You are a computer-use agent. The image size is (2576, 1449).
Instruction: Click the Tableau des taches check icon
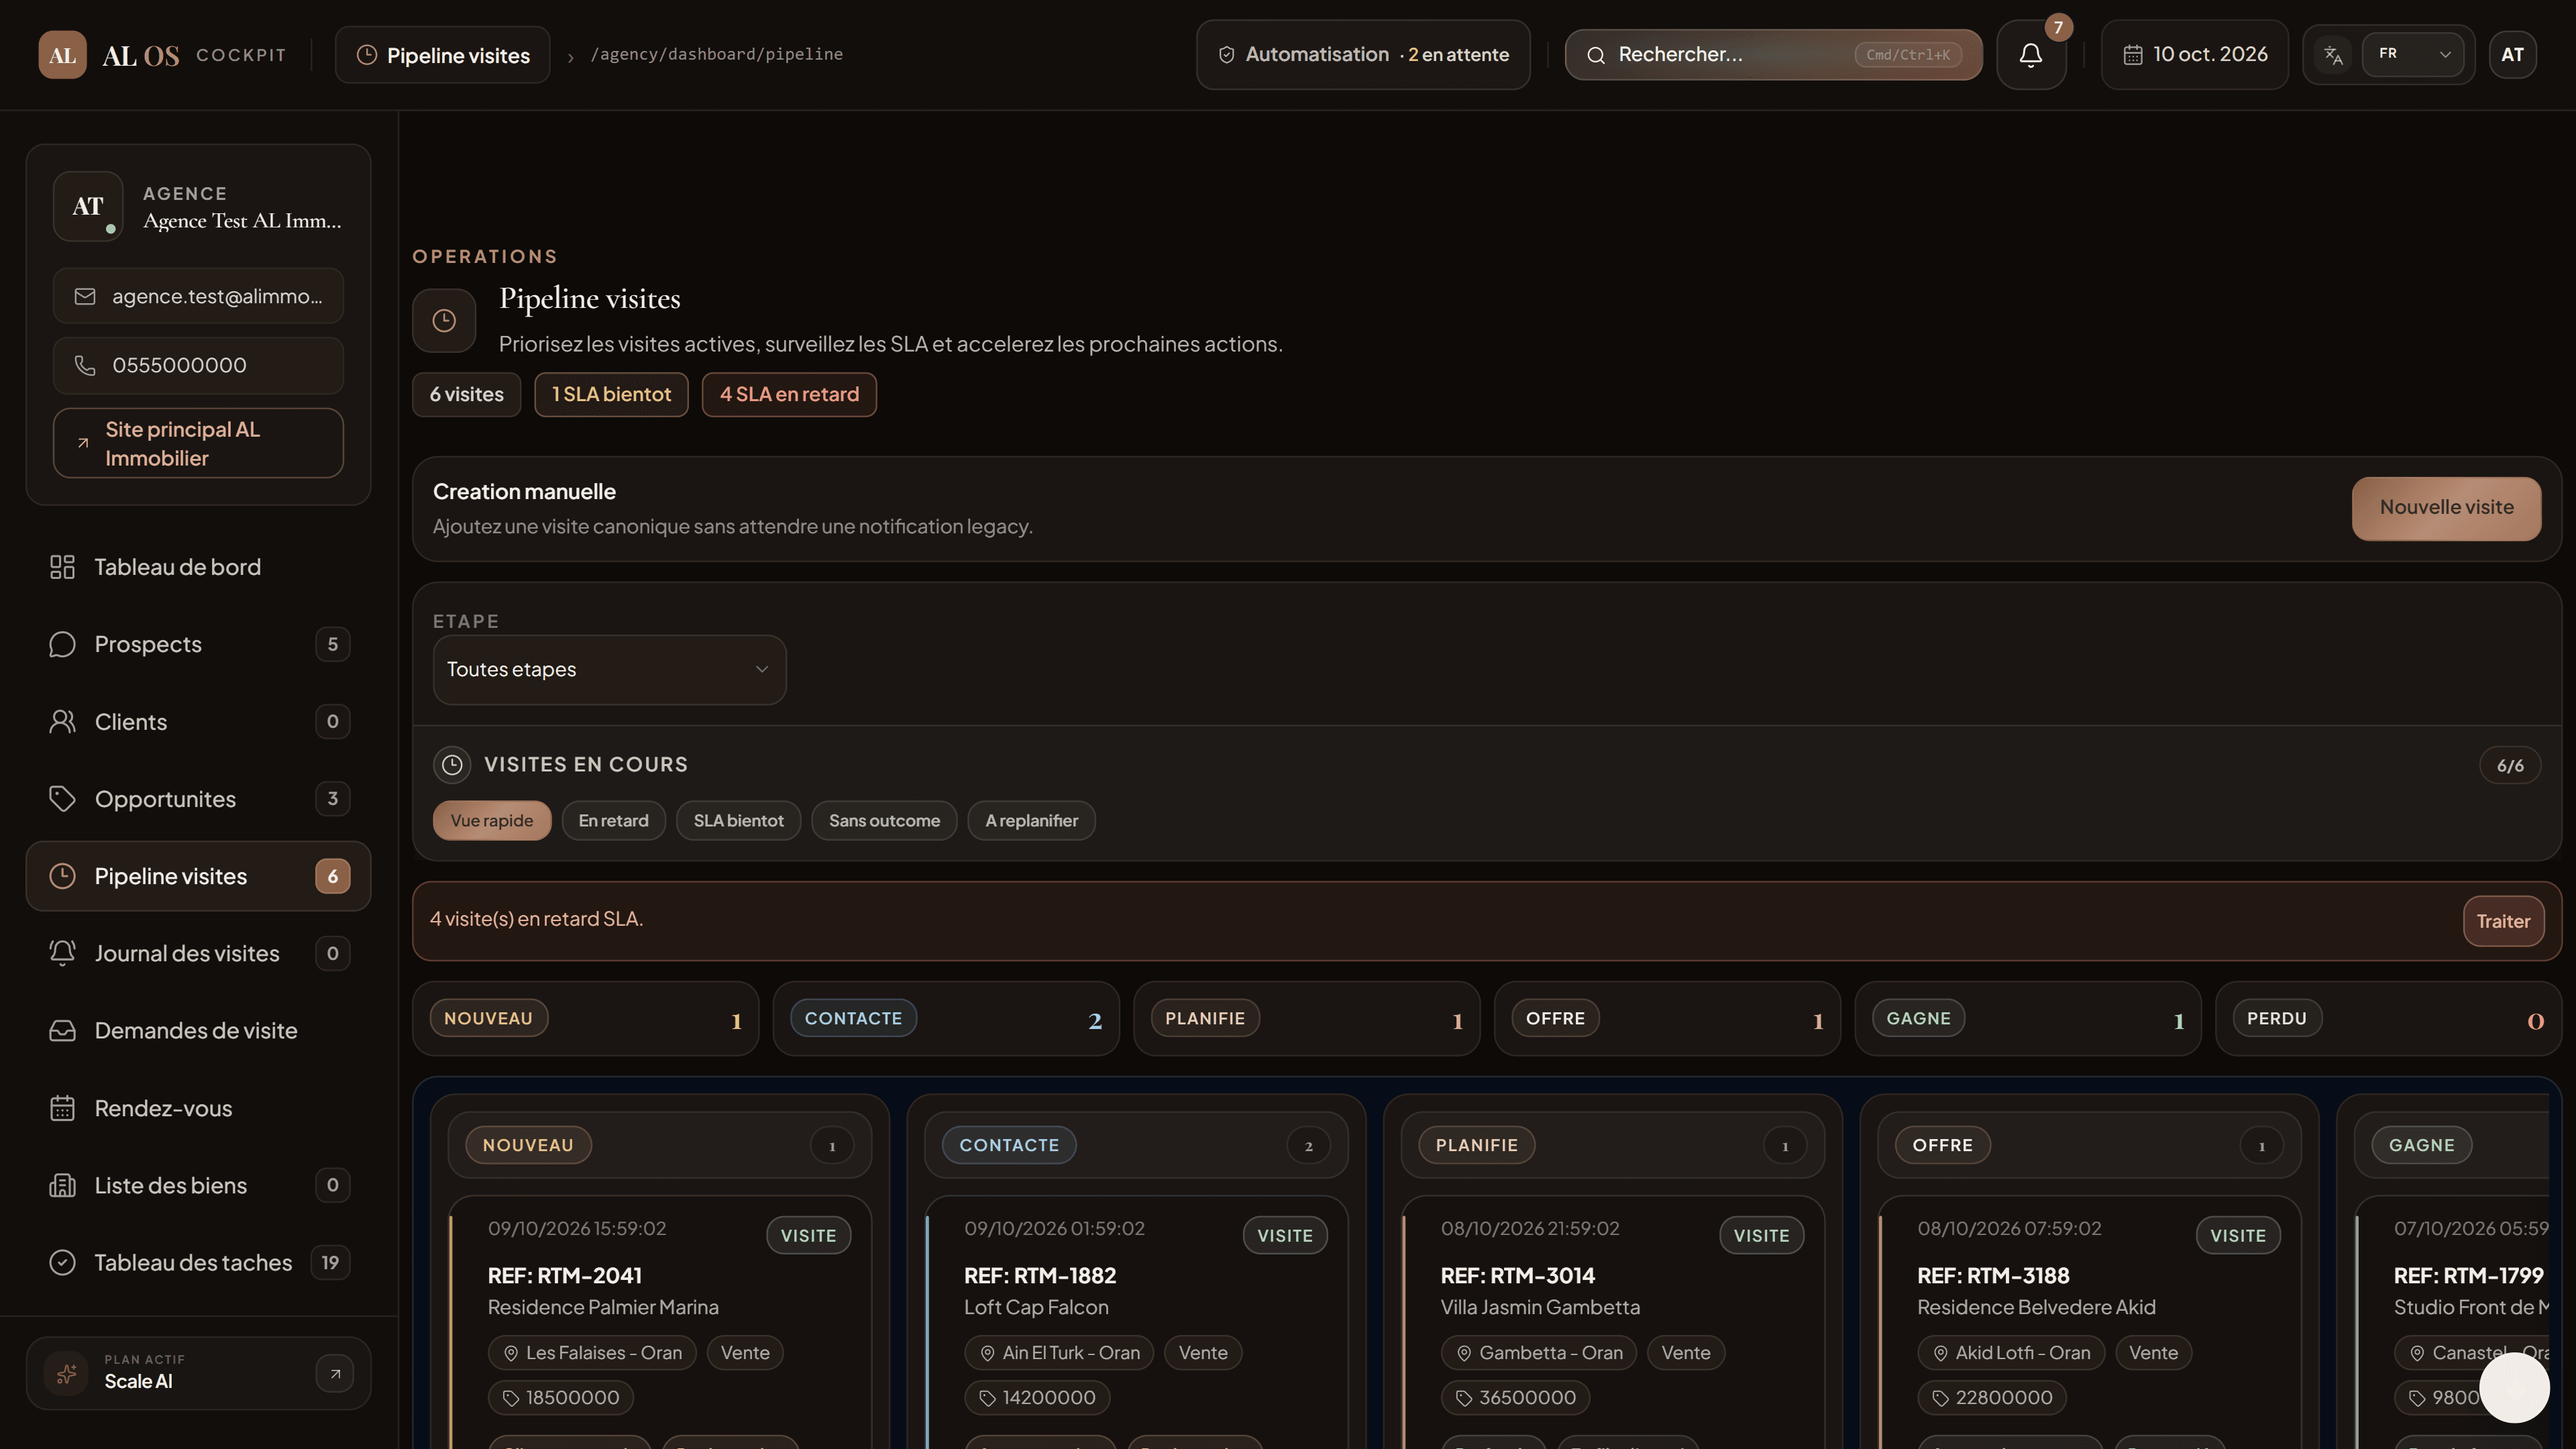pyautogui.click(x=62, y=1263)
